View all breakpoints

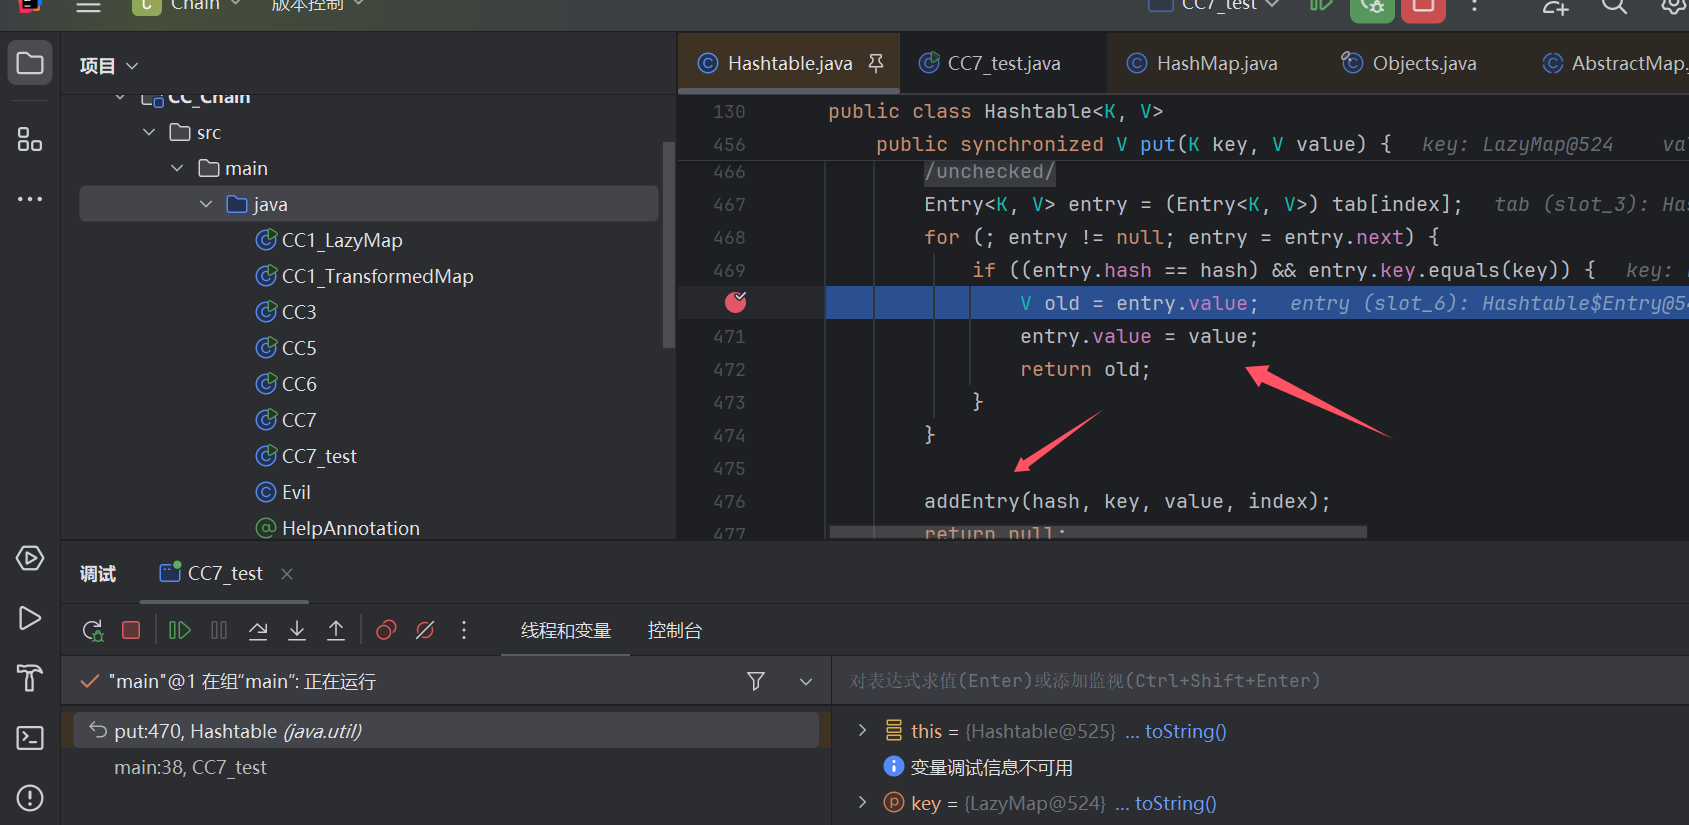386,630
